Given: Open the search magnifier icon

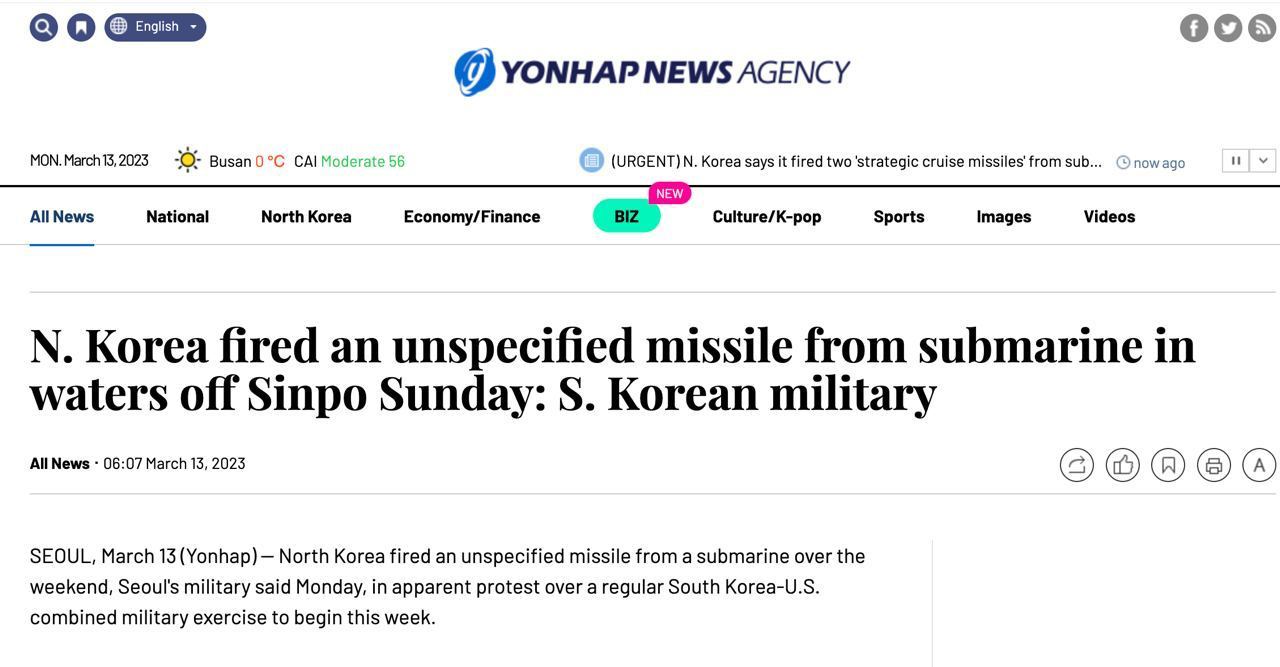Looking at the screenshot, I should (x=44, y=27).
